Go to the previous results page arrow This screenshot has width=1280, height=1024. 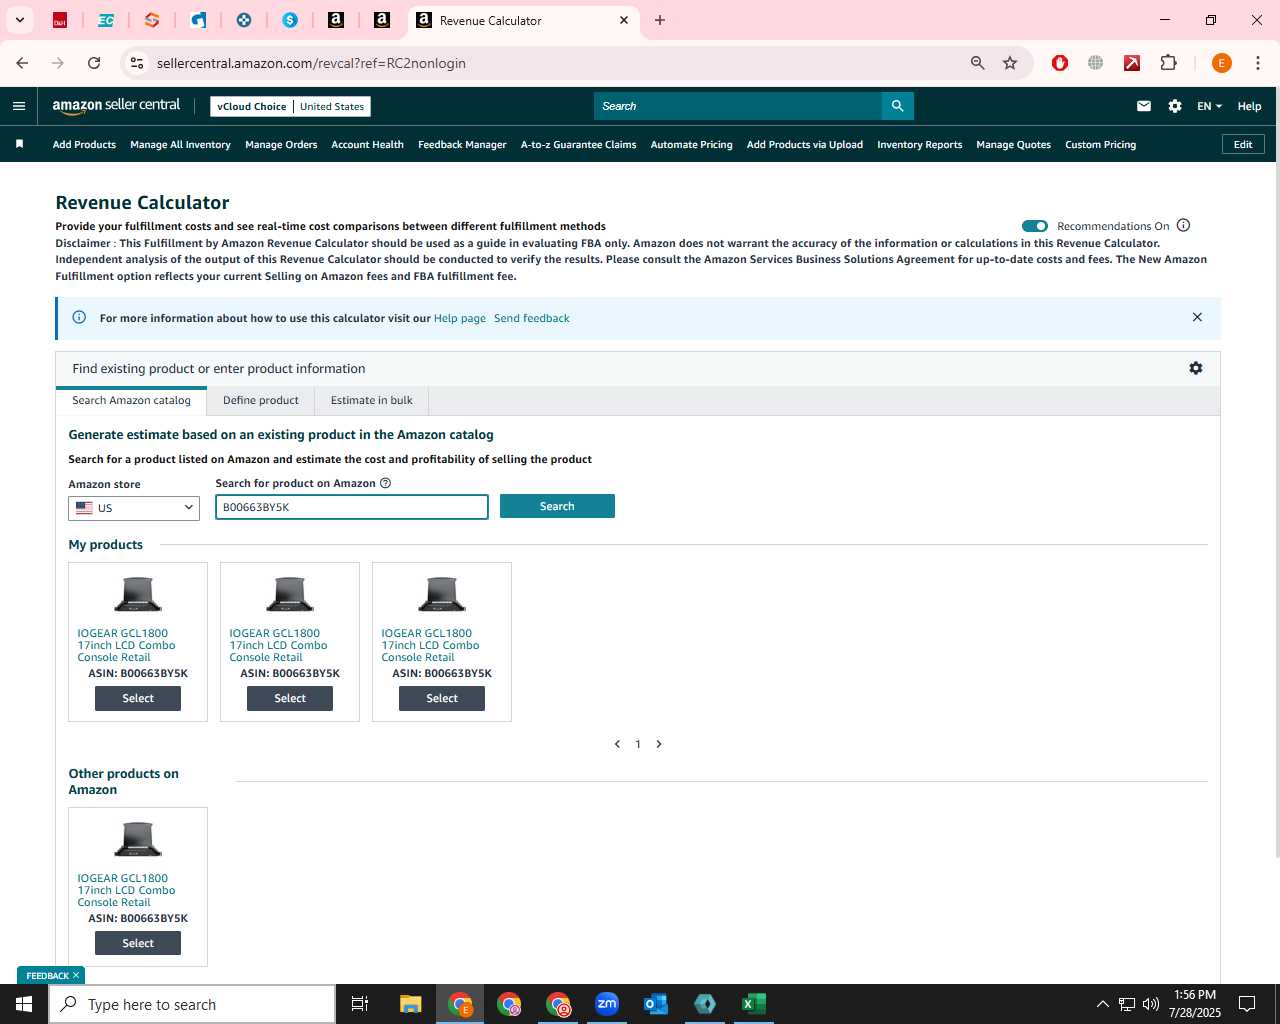[x=617, y=744]
